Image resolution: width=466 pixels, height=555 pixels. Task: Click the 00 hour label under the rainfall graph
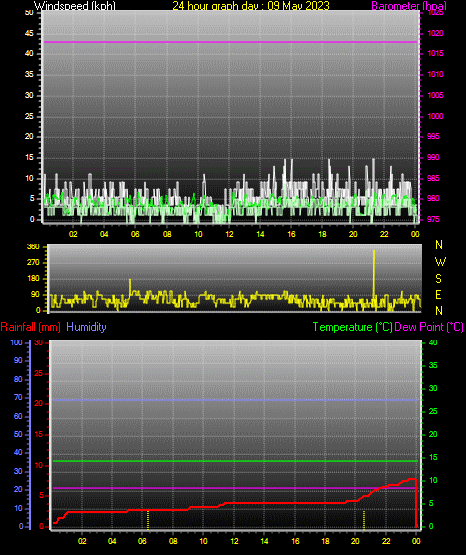click(x=416, y=541)
